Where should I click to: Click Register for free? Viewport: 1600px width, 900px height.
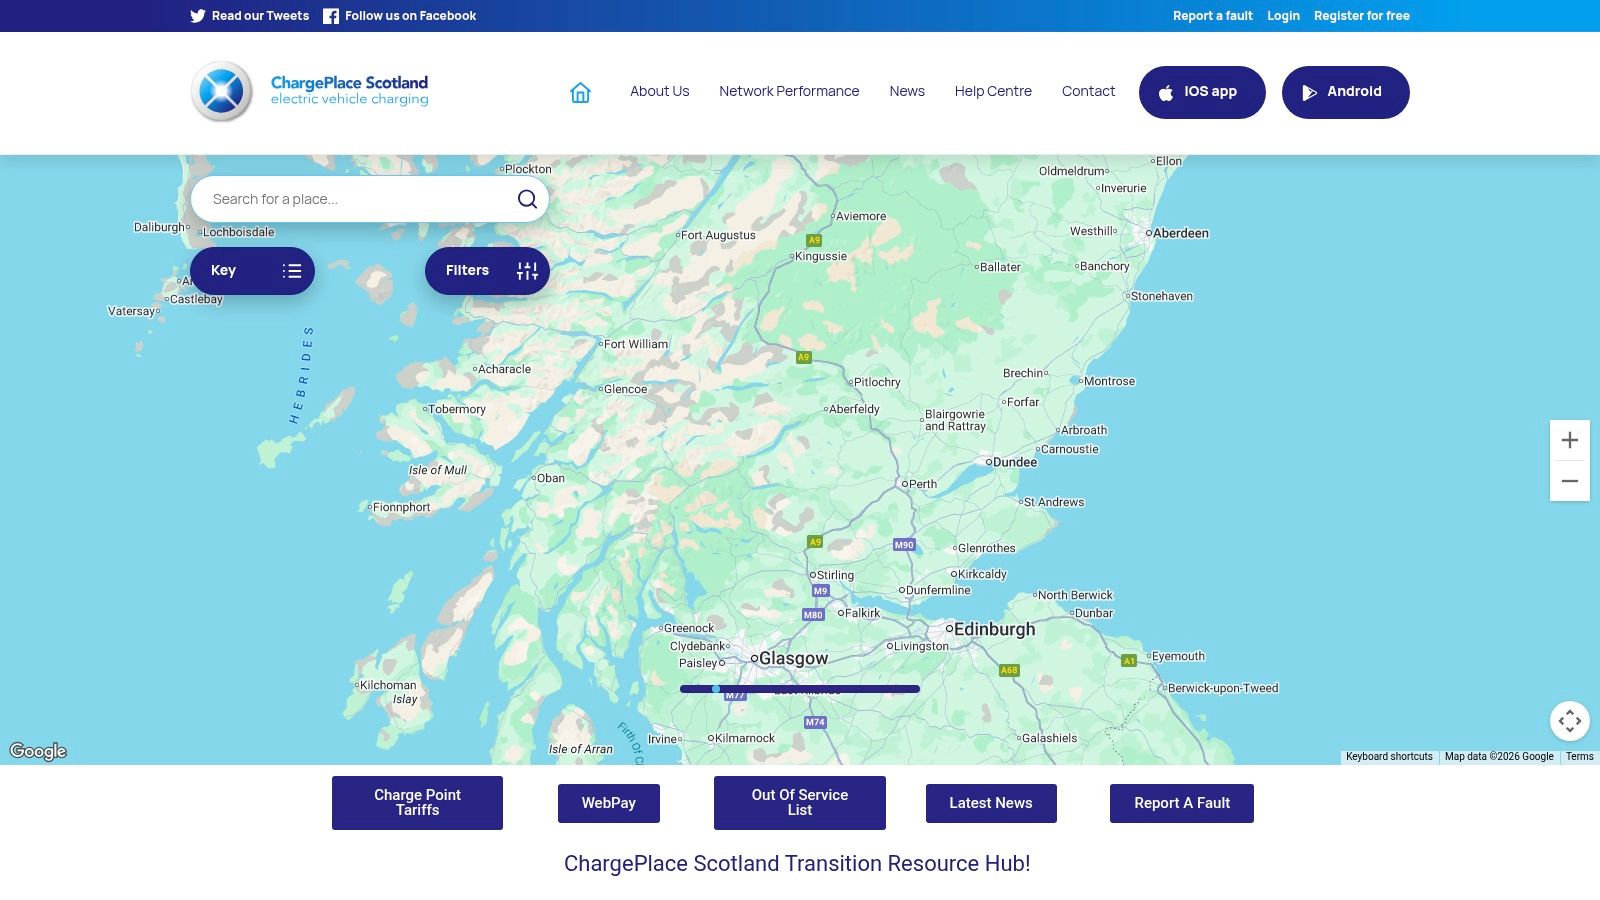point(1362,16)
